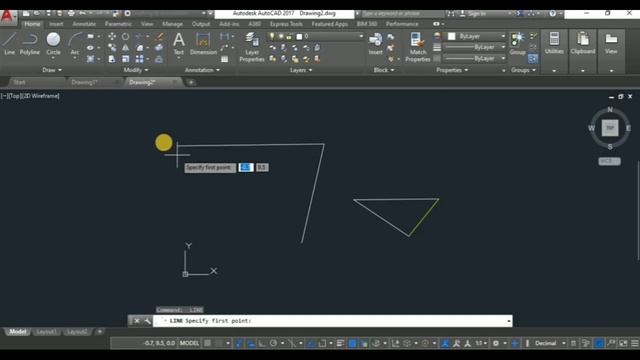
Task: Toggle polar tracking in status bar
Action: click(273, 343)
